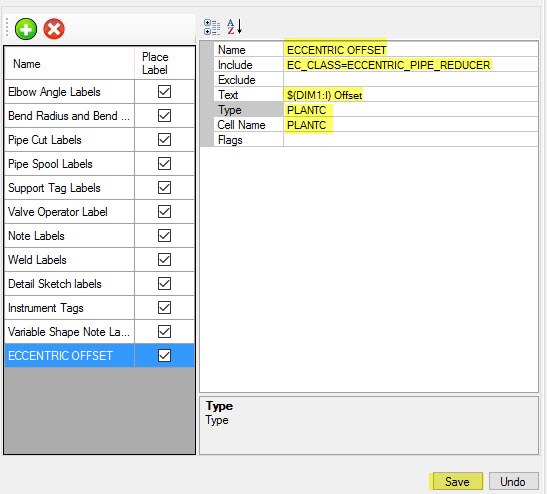Click the Save button
This screenshot has width=547, height=494.
[x=457, y=482]
